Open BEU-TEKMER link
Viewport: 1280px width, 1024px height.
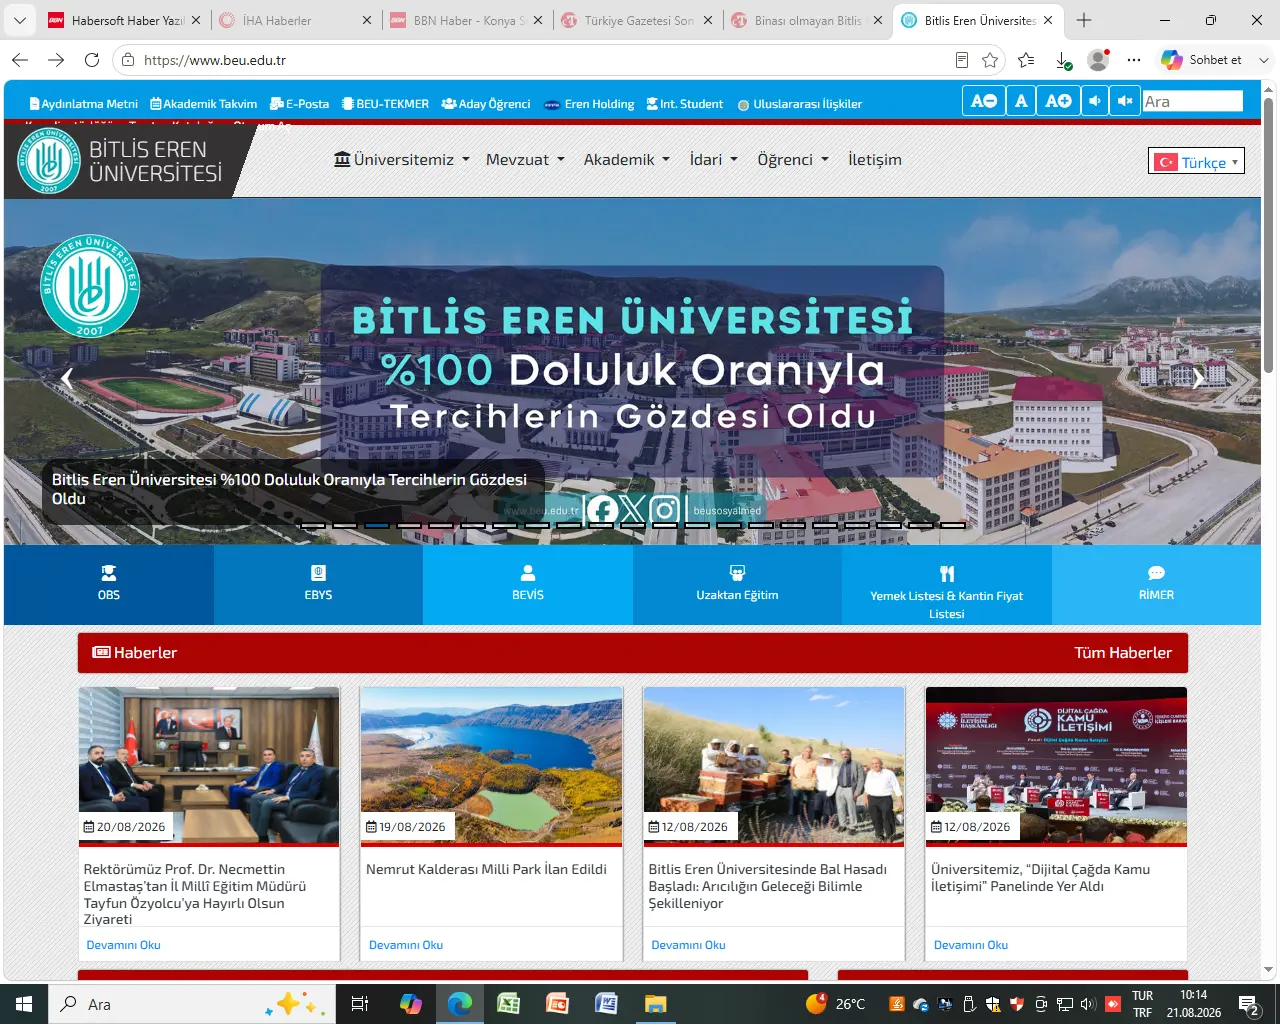pyautogui.click(x=385, y=104)
